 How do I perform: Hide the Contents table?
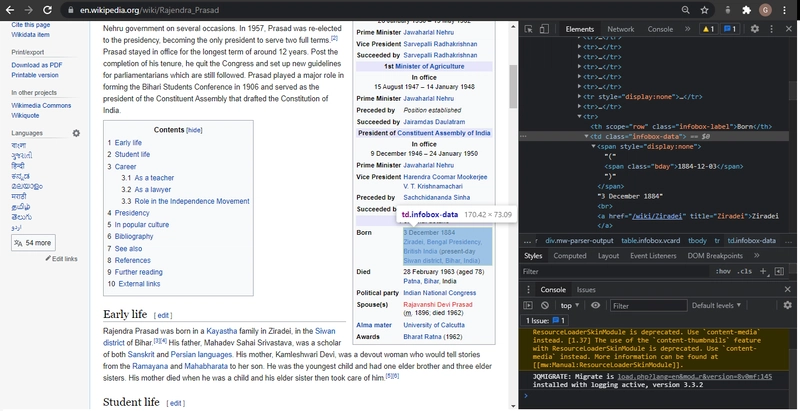click(x=194, y=131)
